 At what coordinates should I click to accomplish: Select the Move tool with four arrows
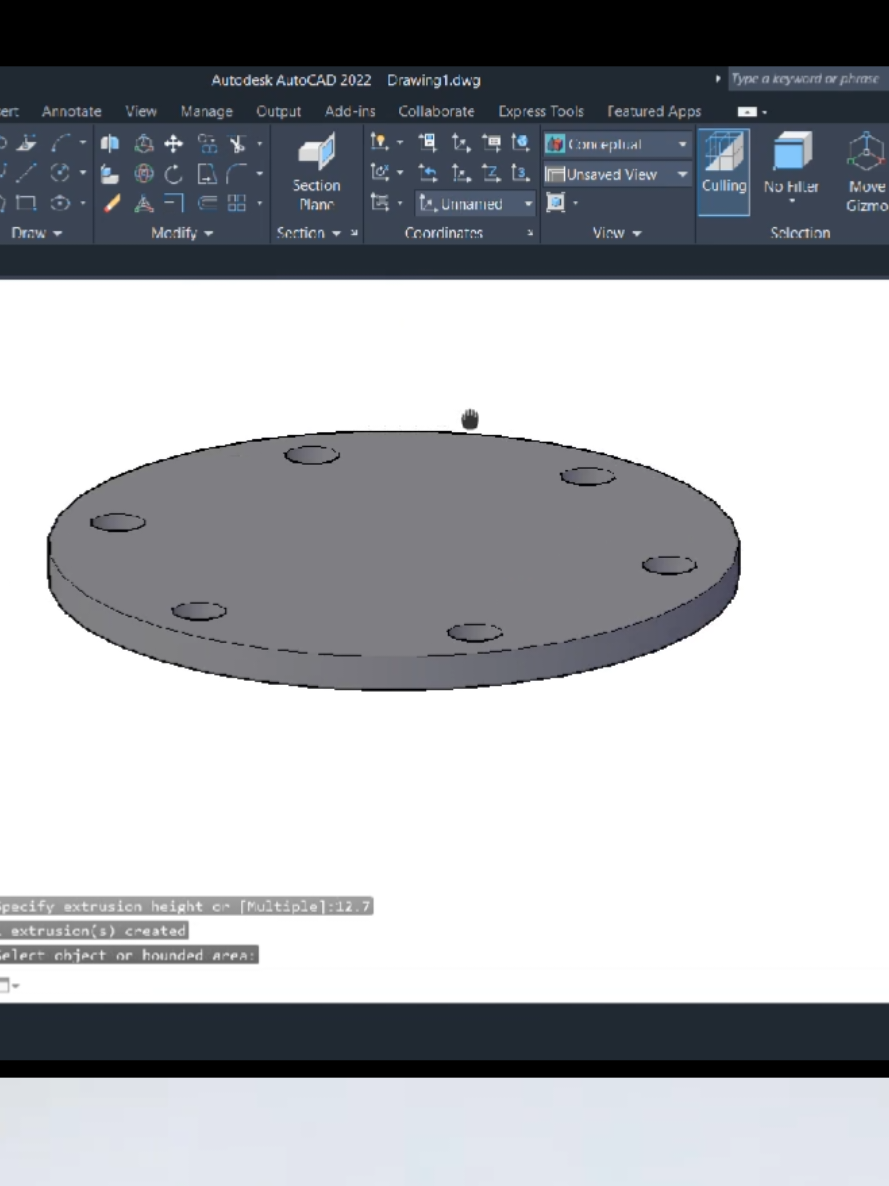click(173, 144)
